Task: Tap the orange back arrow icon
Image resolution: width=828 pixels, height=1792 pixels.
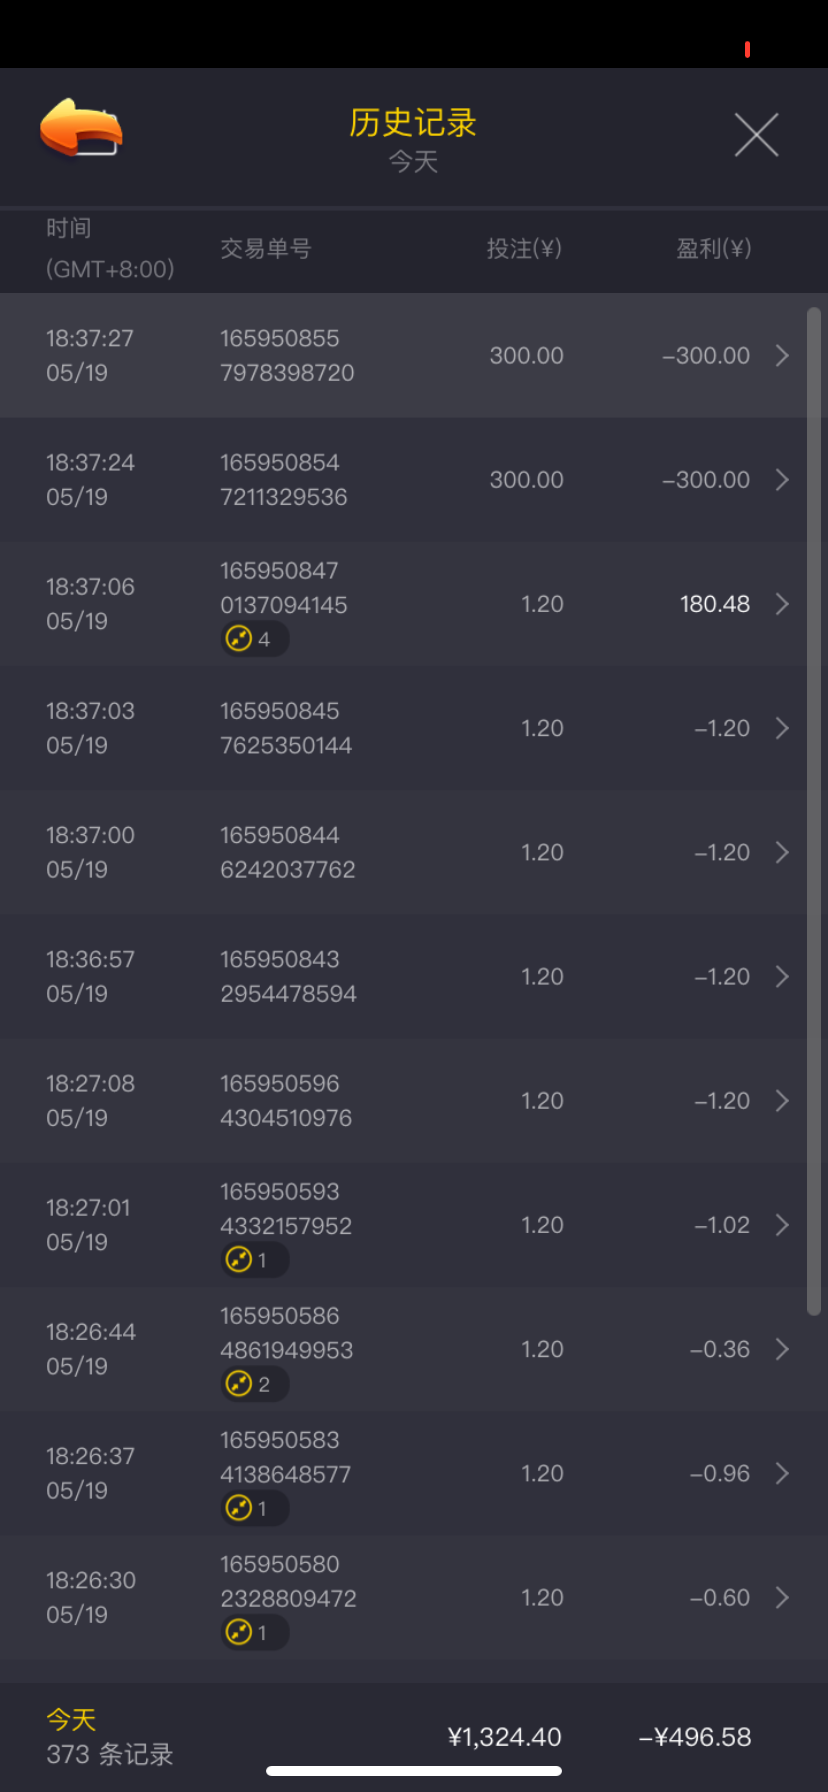Action: click(81, 130)
